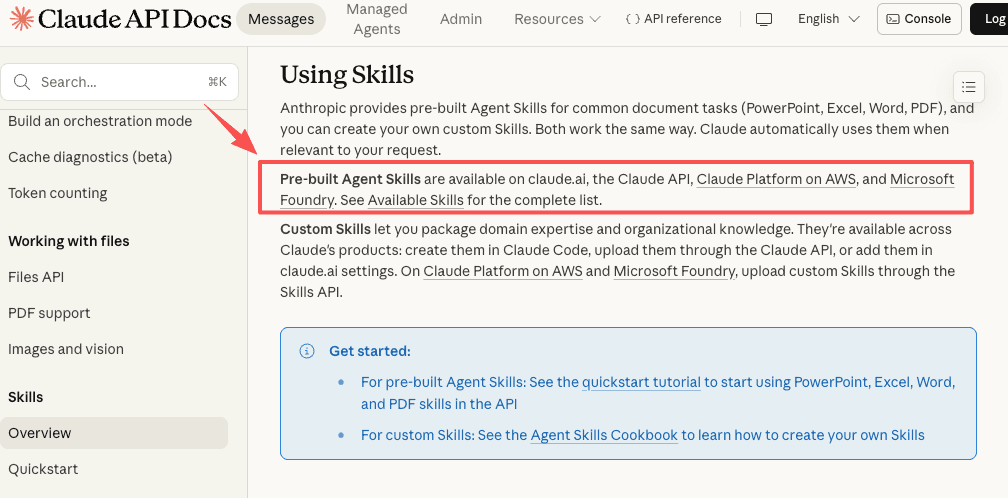This screenshot has height=498, width=1008.
Task: Follow Claude Platform on AWS link in Custom Skills paragraph
Action: 503,271
